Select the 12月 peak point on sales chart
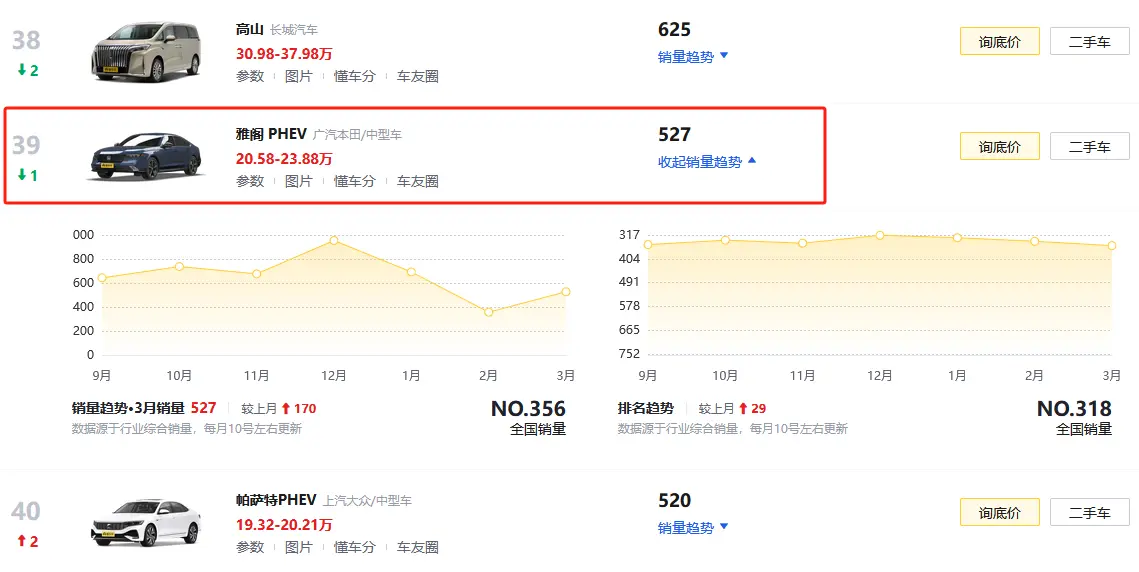 tap(334, 240)
